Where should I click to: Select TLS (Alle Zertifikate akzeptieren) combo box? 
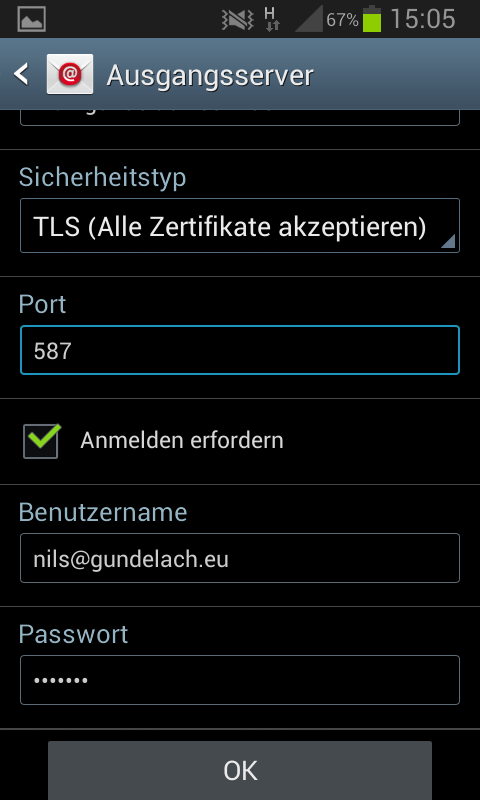coord(240,226)
